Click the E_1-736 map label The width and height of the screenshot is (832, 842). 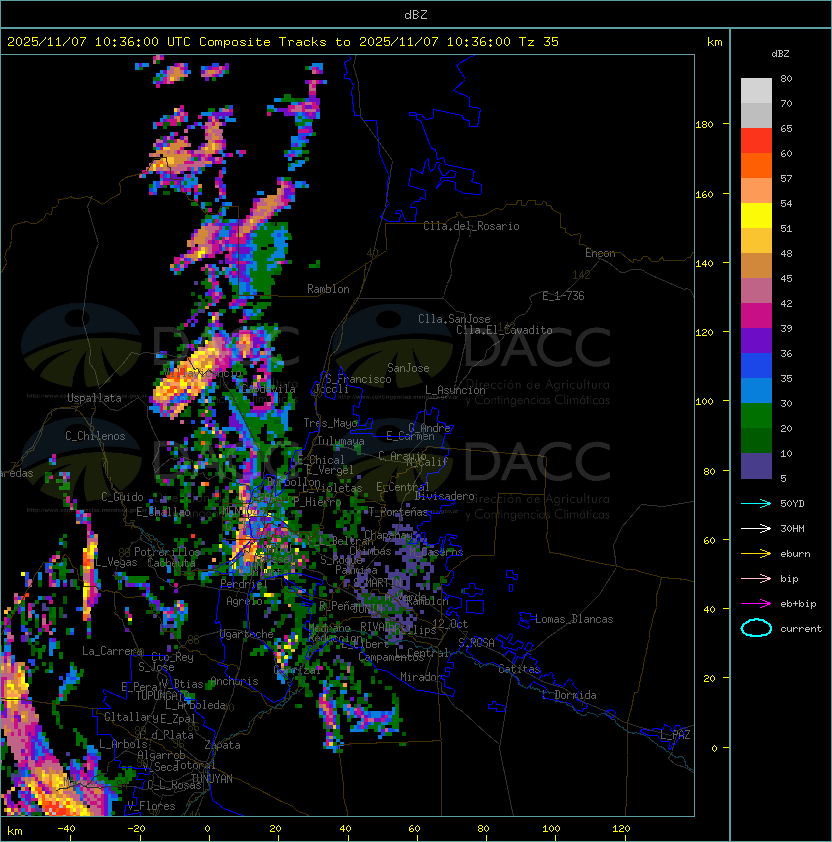point(563,296)
